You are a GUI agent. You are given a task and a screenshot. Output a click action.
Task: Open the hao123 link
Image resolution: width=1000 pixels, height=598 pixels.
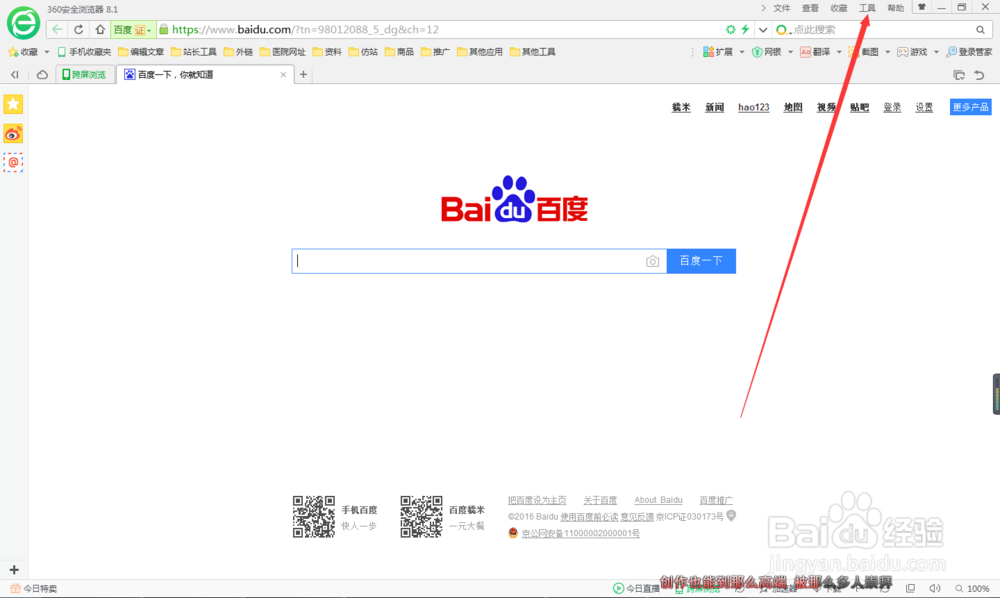coord(753,106)
